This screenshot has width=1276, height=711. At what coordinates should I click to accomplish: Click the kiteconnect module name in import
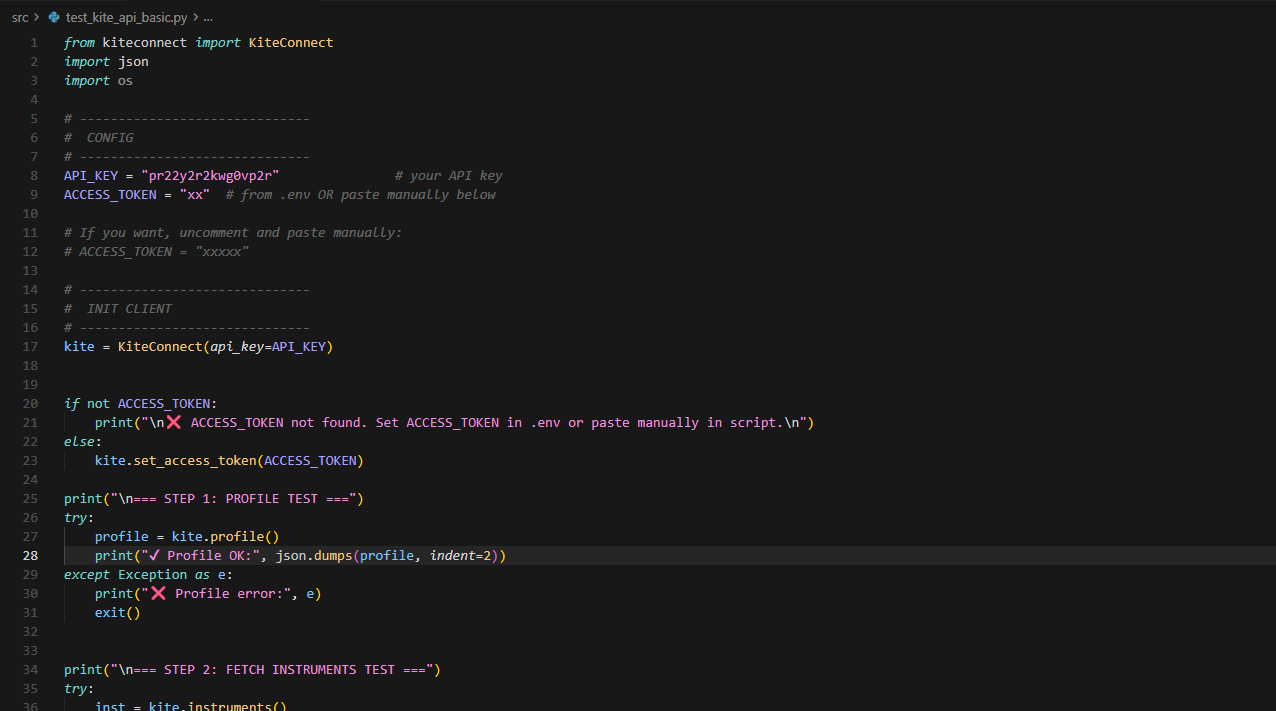coord(146,43)
